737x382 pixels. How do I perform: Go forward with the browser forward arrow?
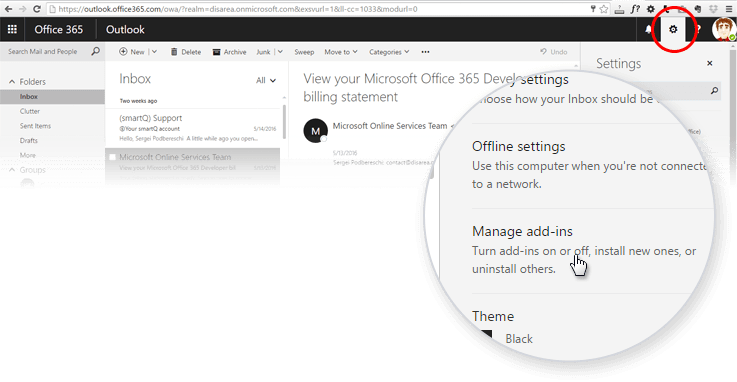(x=23, y=9)
